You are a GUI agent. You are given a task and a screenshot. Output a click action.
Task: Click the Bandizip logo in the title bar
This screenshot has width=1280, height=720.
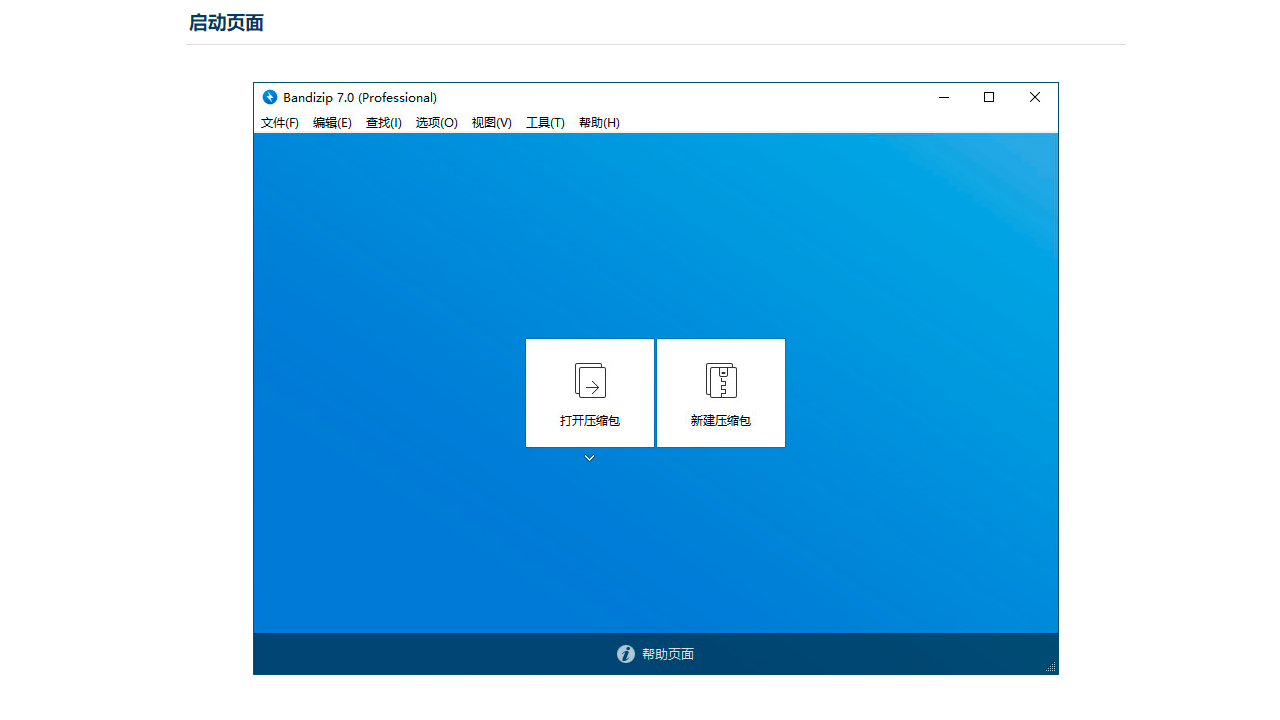click(270, 97)
